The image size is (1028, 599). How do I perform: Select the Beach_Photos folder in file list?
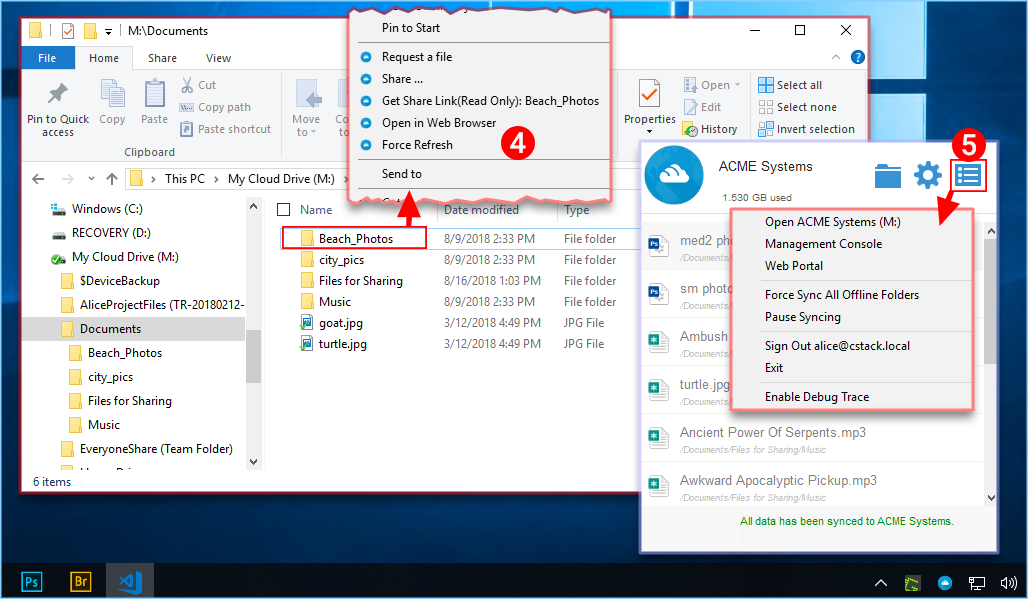355,239
